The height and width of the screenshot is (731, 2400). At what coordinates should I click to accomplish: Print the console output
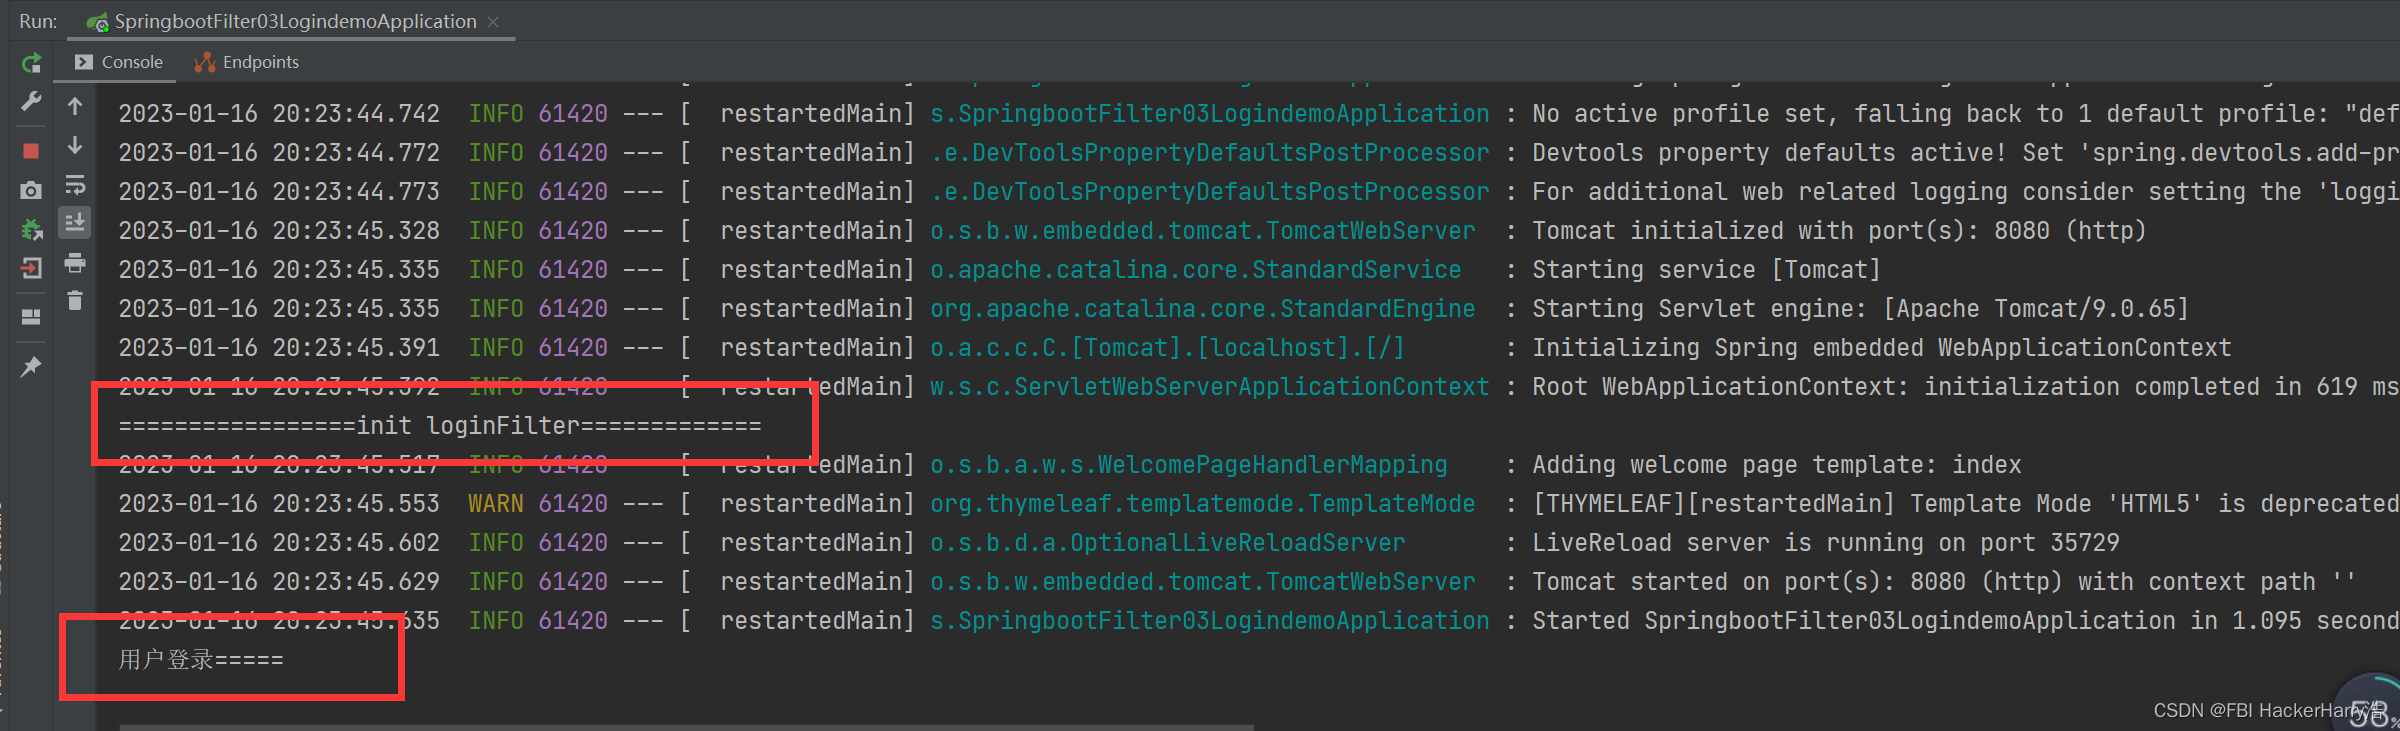click(75, 263)
